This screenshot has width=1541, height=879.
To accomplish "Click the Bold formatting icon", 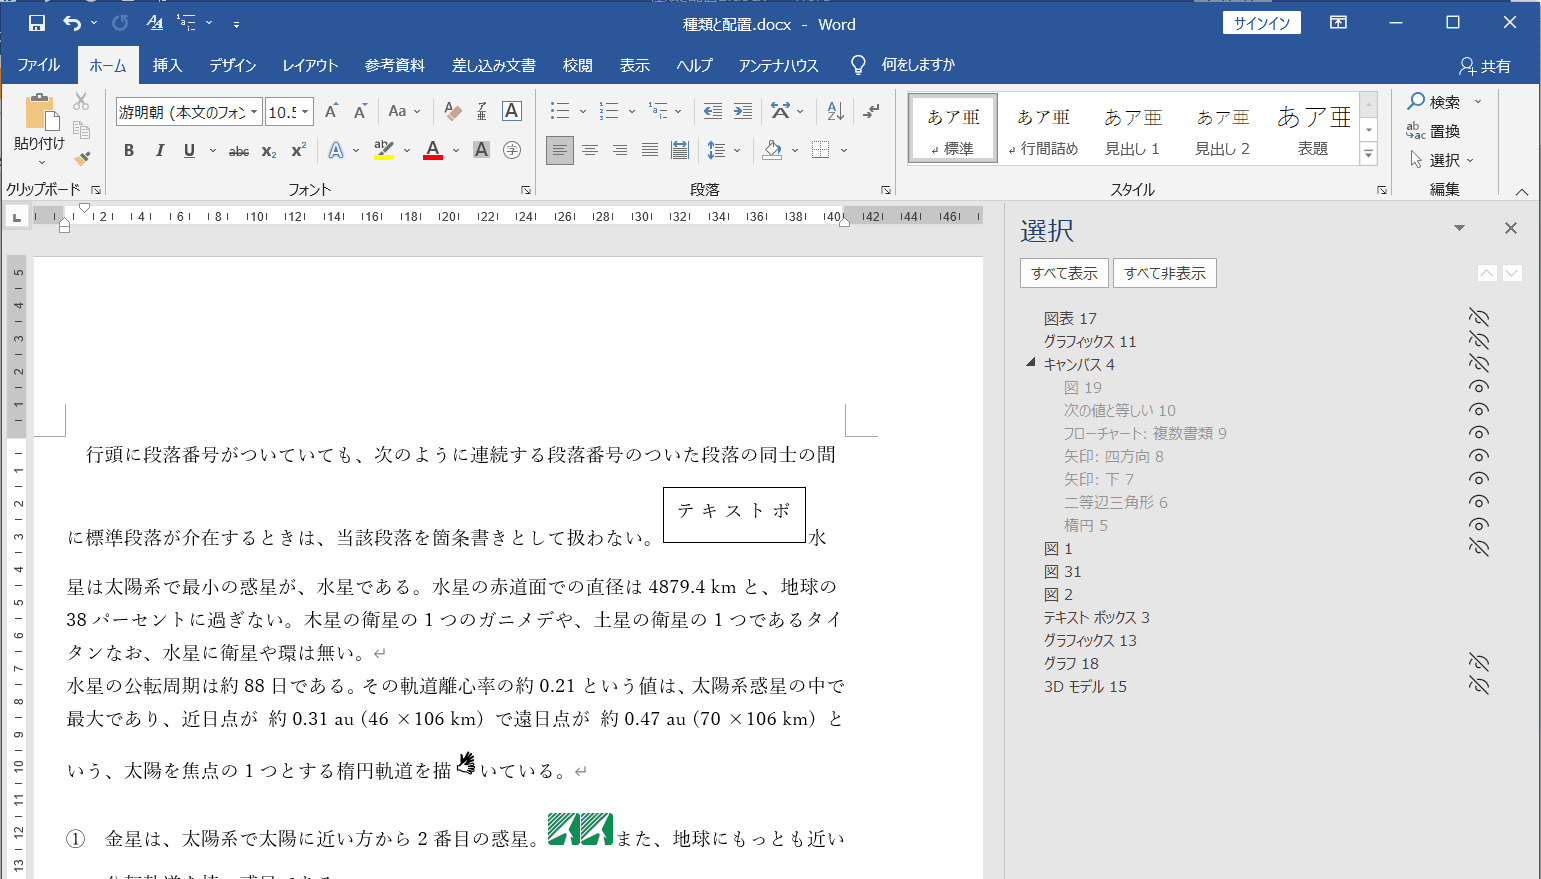I will tap(129, 151).
